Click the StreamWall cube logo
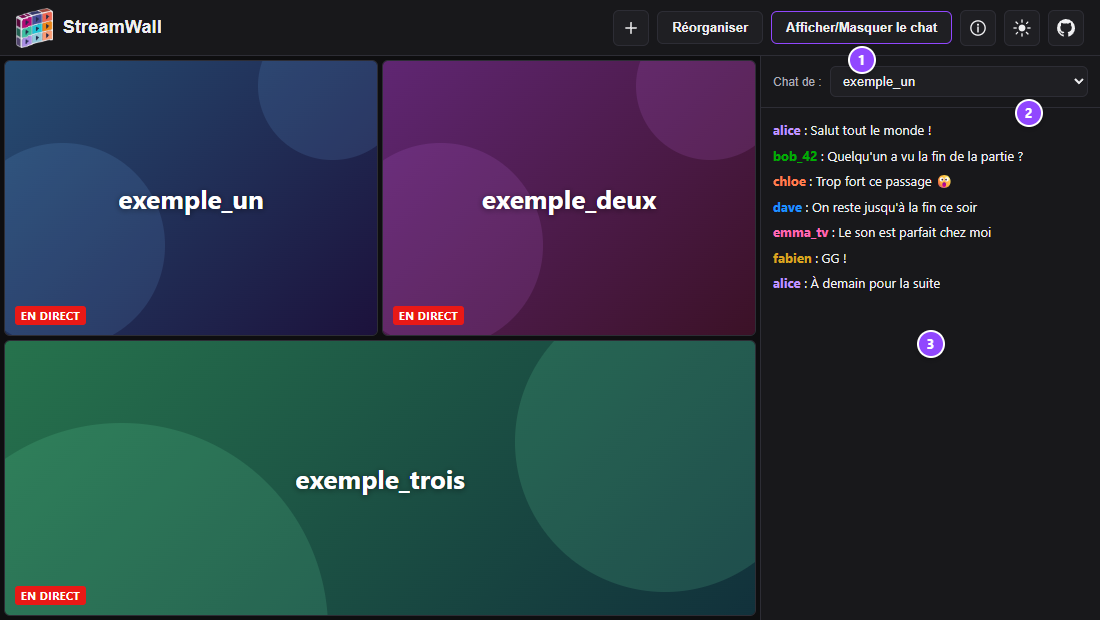The height and width of the screenshot is (620, 1100). (x=34, y=27)
